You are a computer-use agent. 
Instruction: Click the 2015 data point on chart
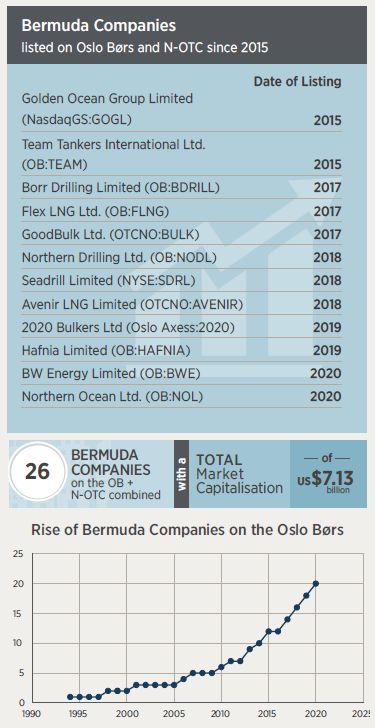coord(268,631)
